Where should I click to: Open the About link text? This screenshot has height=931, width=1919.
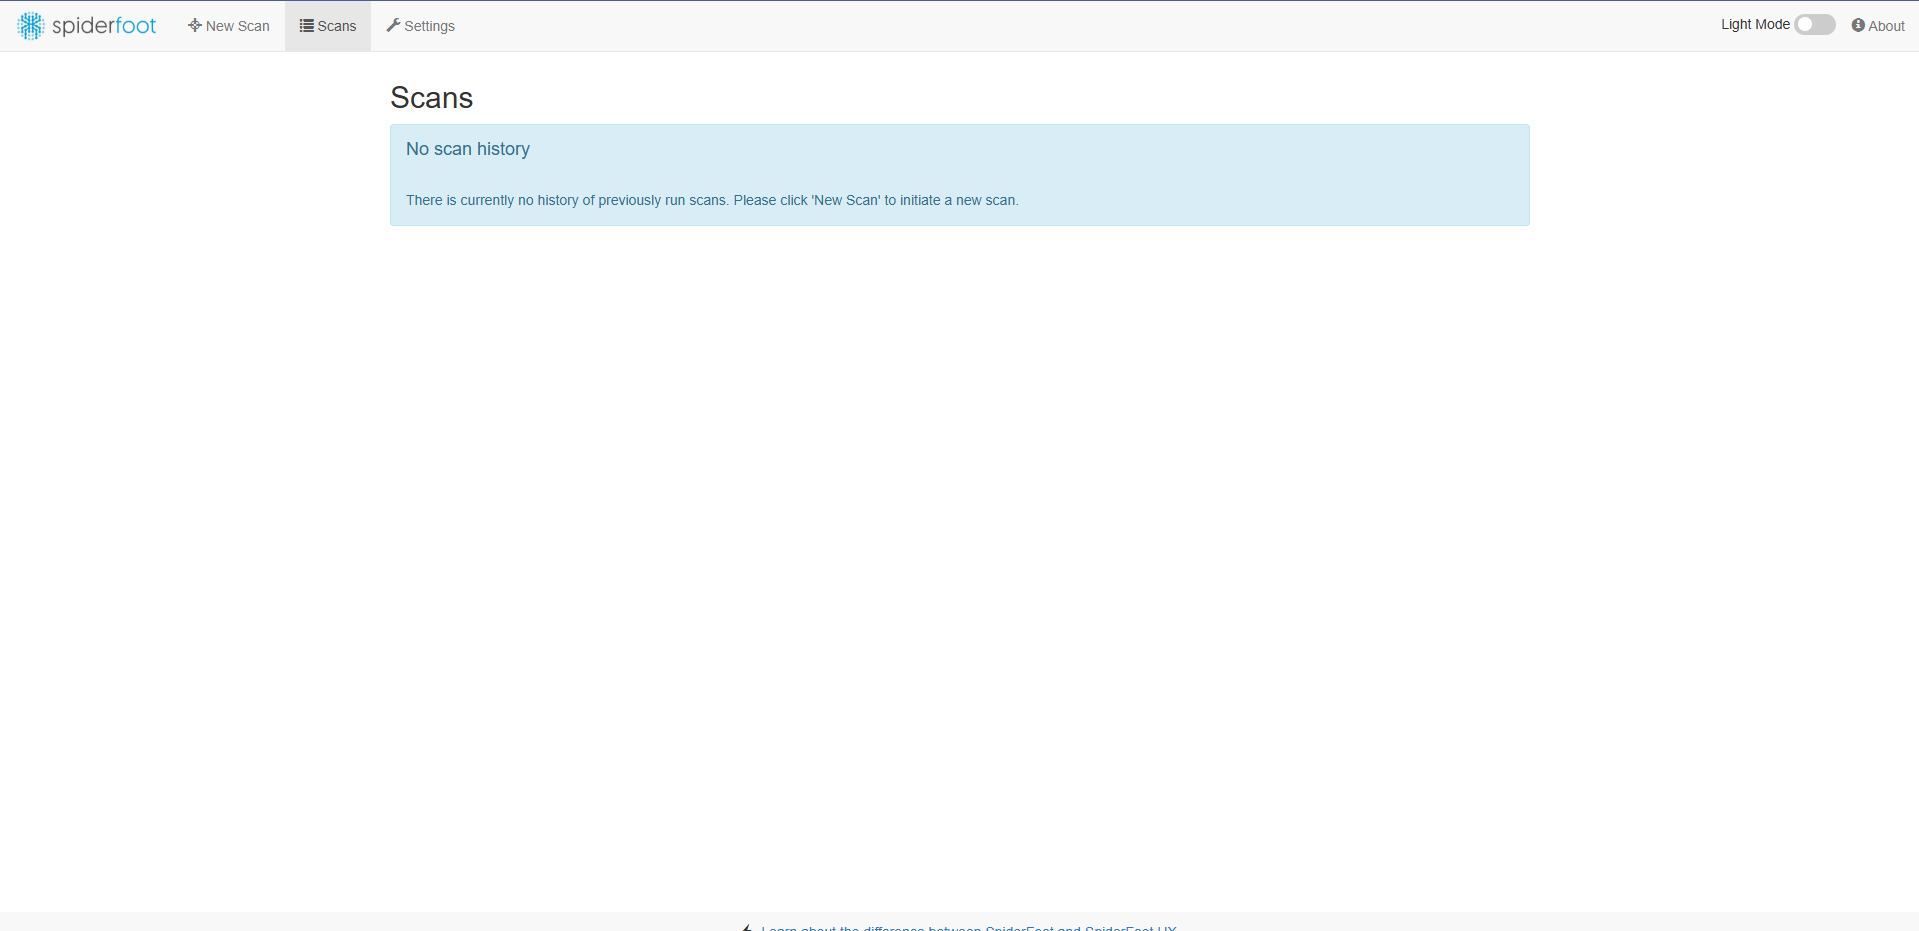coord(1886,26)
